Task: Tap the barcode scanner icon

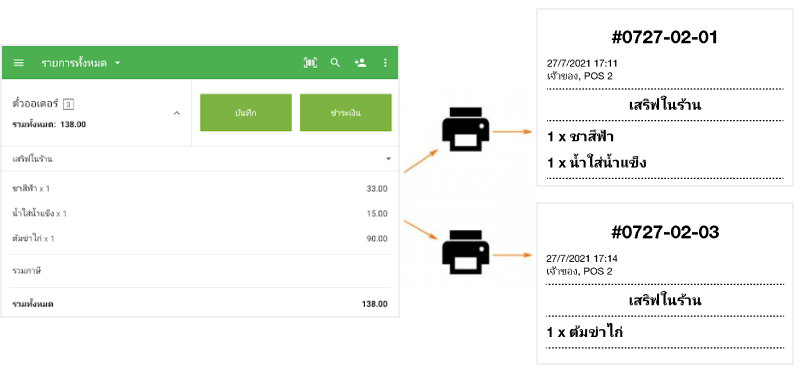Action: [310, 63]
